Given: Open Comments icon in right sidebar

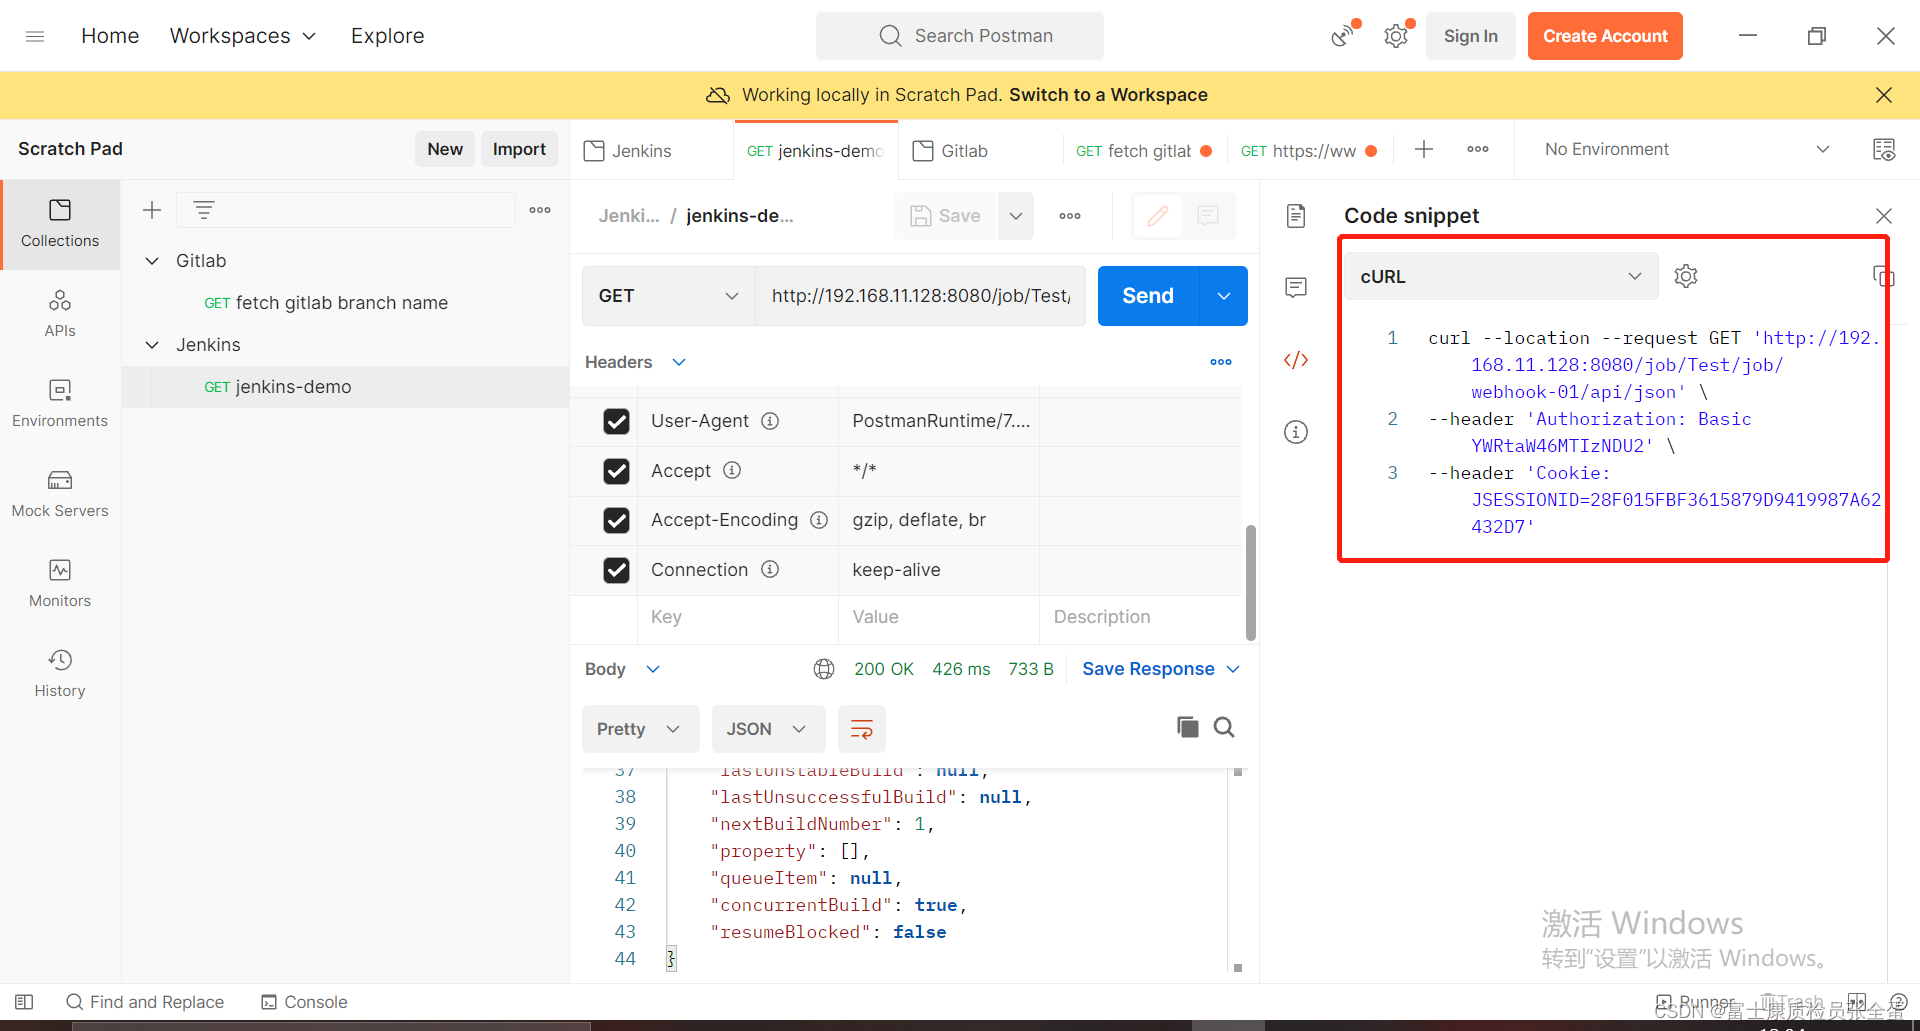Looking at the screenshot, I should pos(1296,288).
